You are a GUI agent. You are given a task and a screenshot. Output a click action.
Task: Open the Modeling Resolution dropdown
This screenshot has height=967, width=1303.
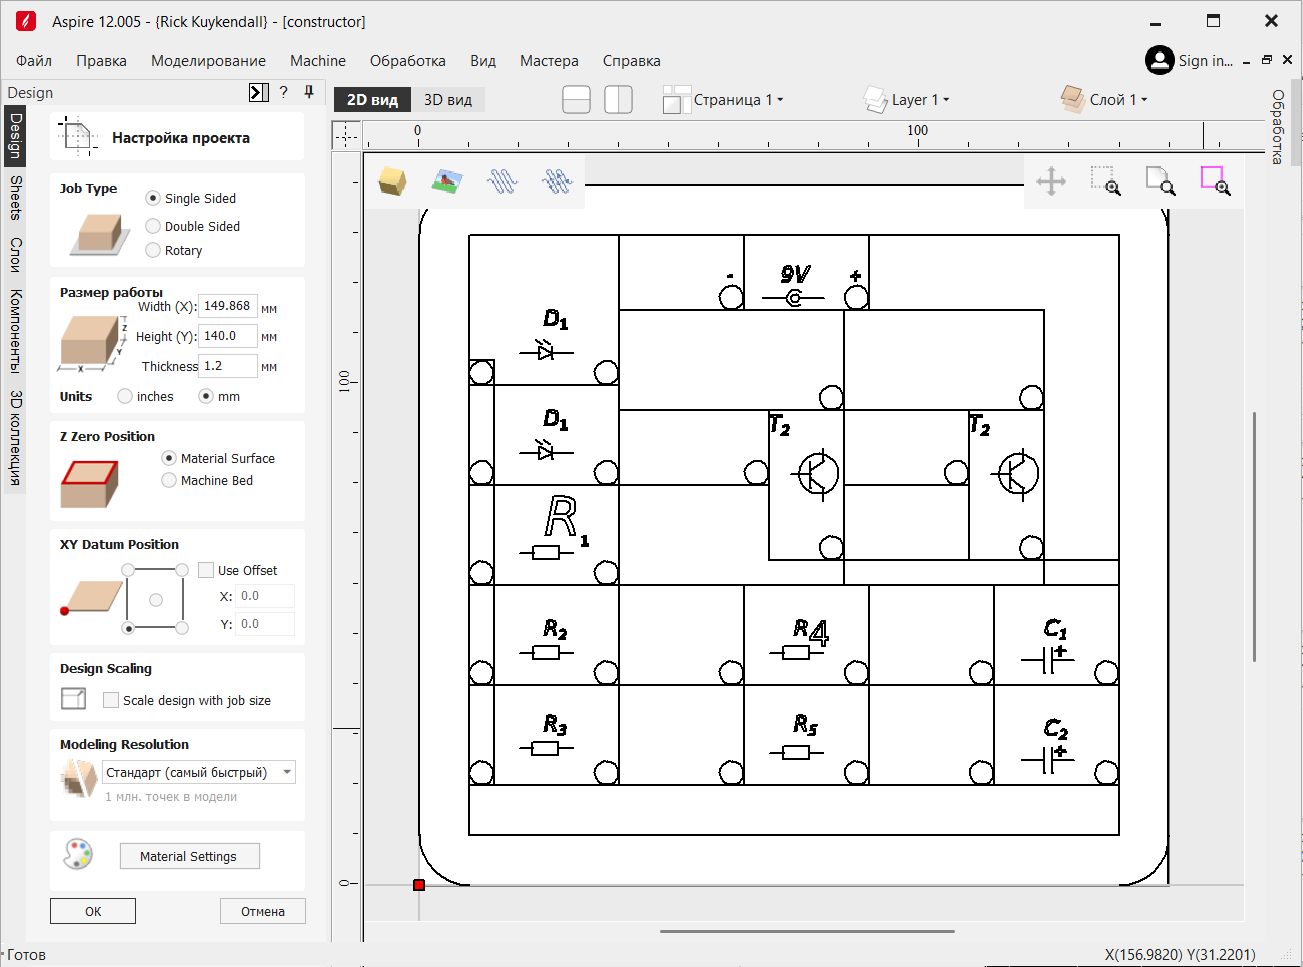[199, 772]
